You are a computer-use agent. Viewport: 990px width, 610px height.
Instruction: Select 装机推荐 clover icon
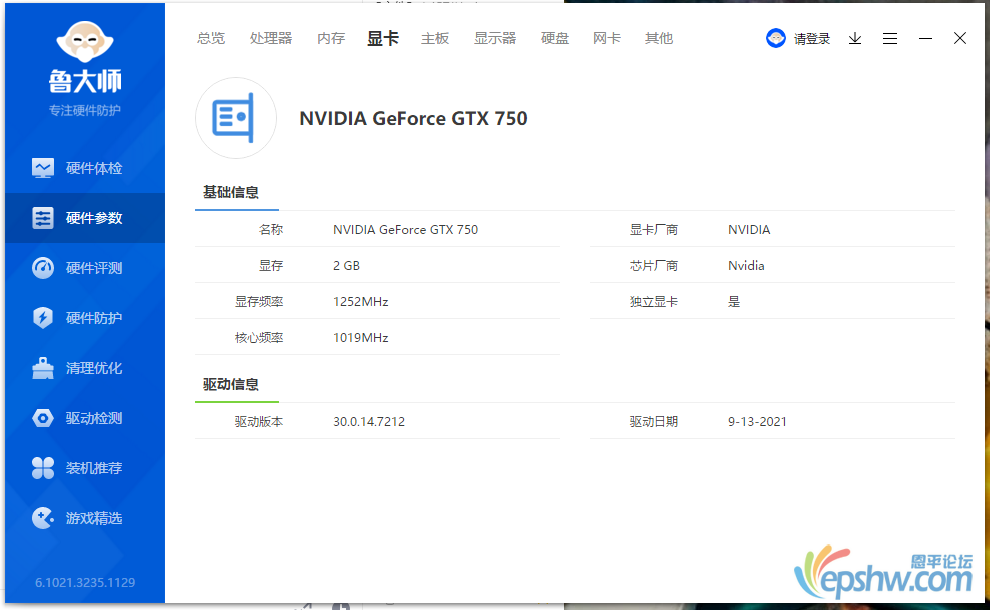(43, 468)
